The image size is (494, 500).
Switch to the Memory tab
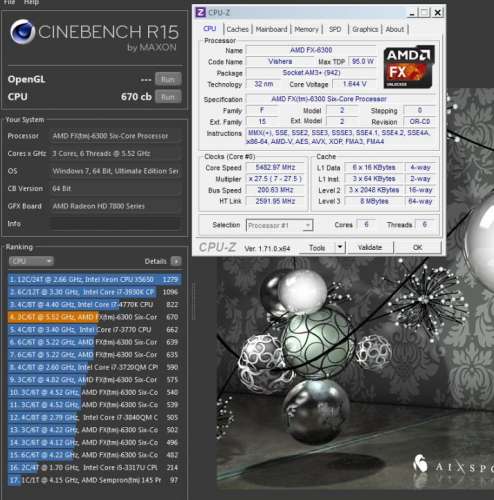tap(306, 29)
